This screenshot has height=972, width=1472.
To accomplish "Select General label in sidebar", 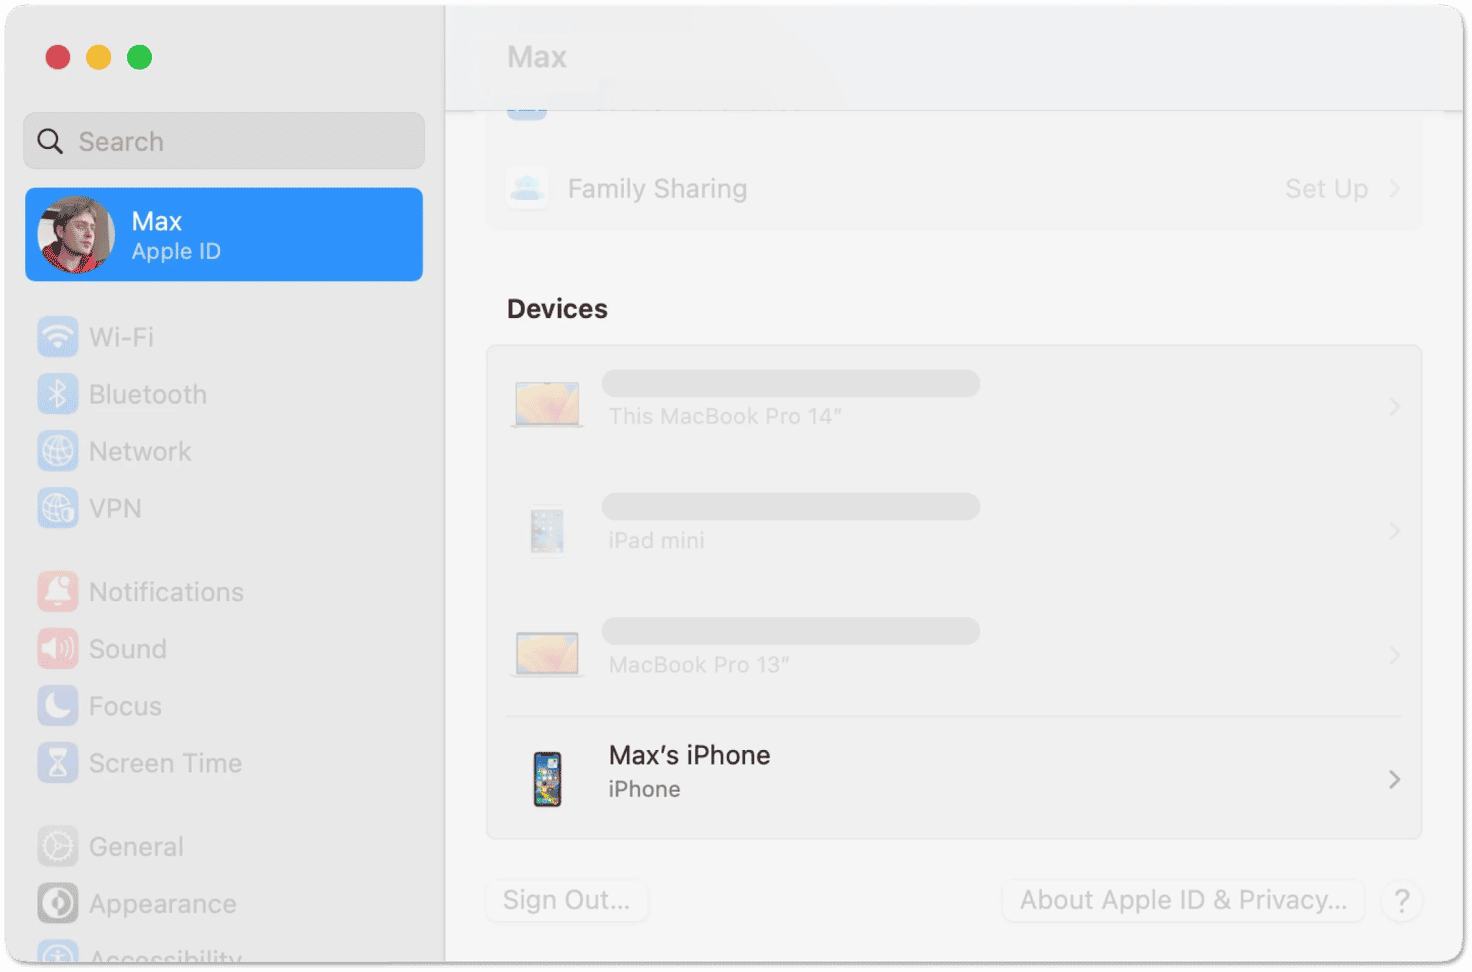I will coord(136,847).
